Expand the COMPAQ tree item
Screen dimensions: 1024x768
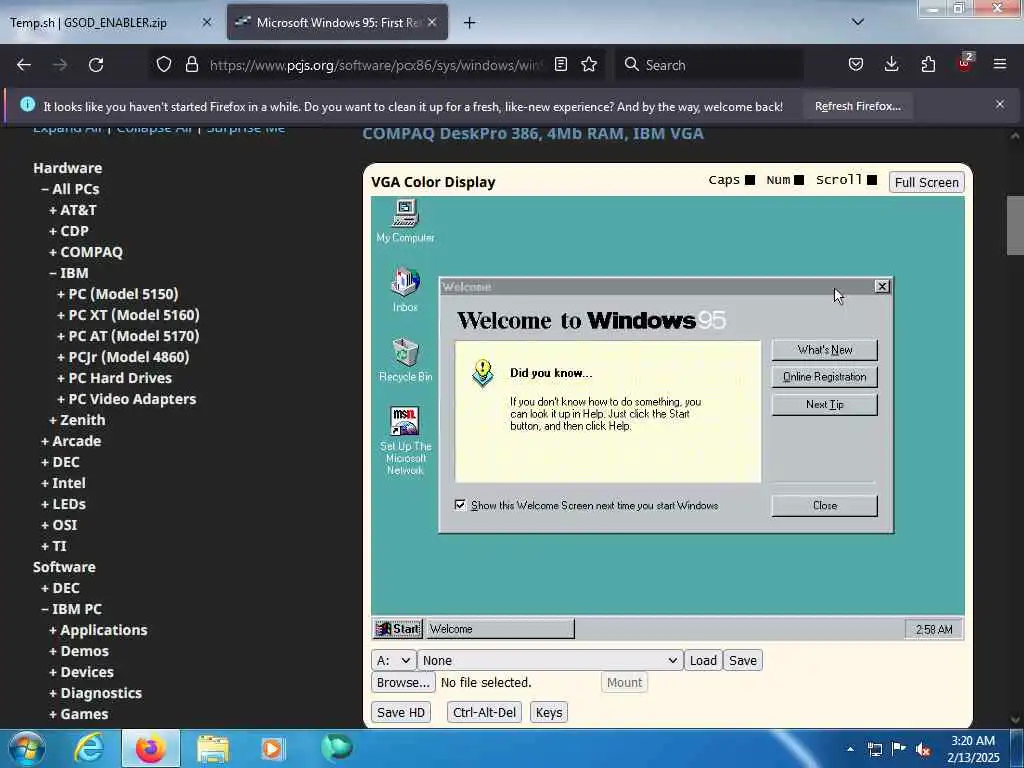(86, 252)
